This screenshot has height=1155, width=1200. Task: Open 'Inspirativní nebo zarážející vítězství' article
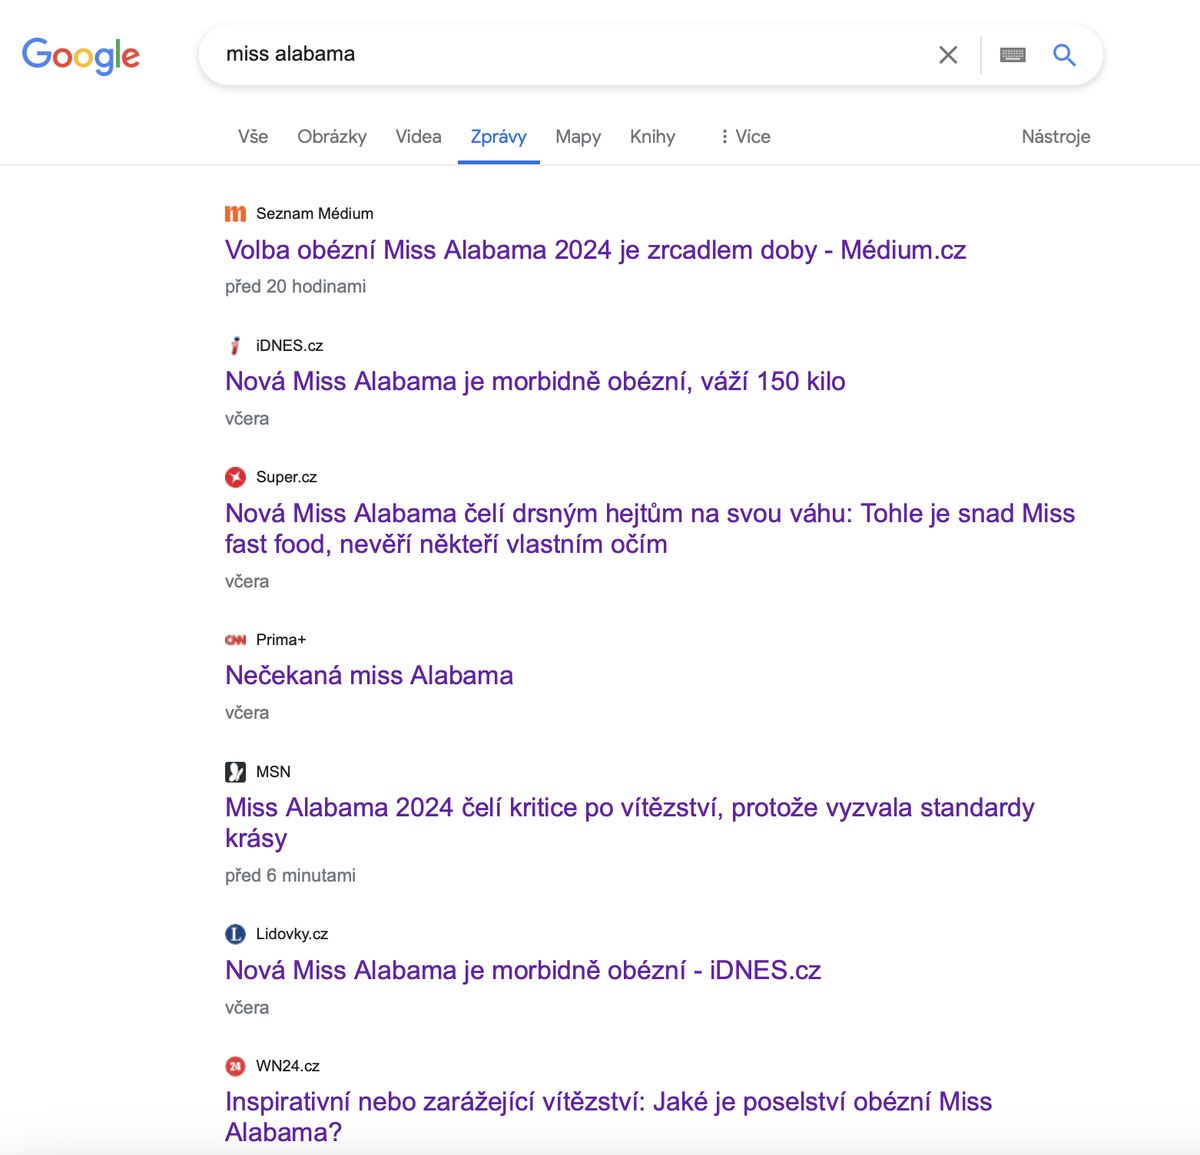(x=609, y=1117)
